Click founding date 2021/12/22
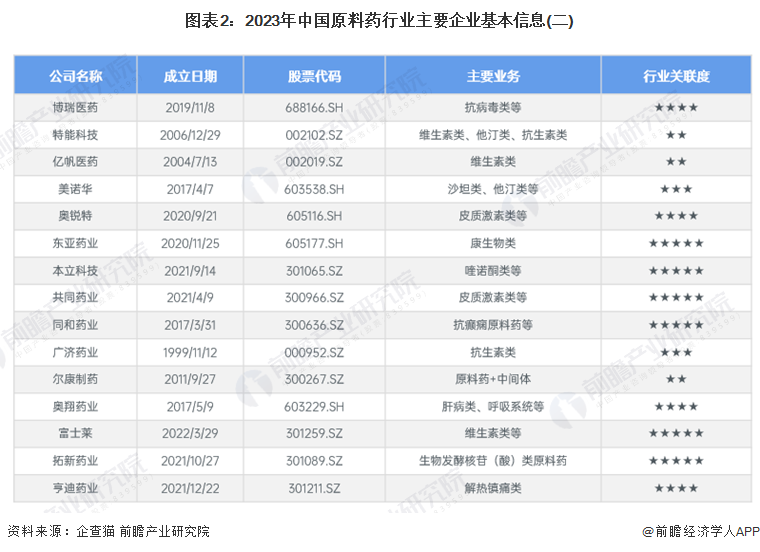Viewport: 760px width, 552px height. point(190,488)
